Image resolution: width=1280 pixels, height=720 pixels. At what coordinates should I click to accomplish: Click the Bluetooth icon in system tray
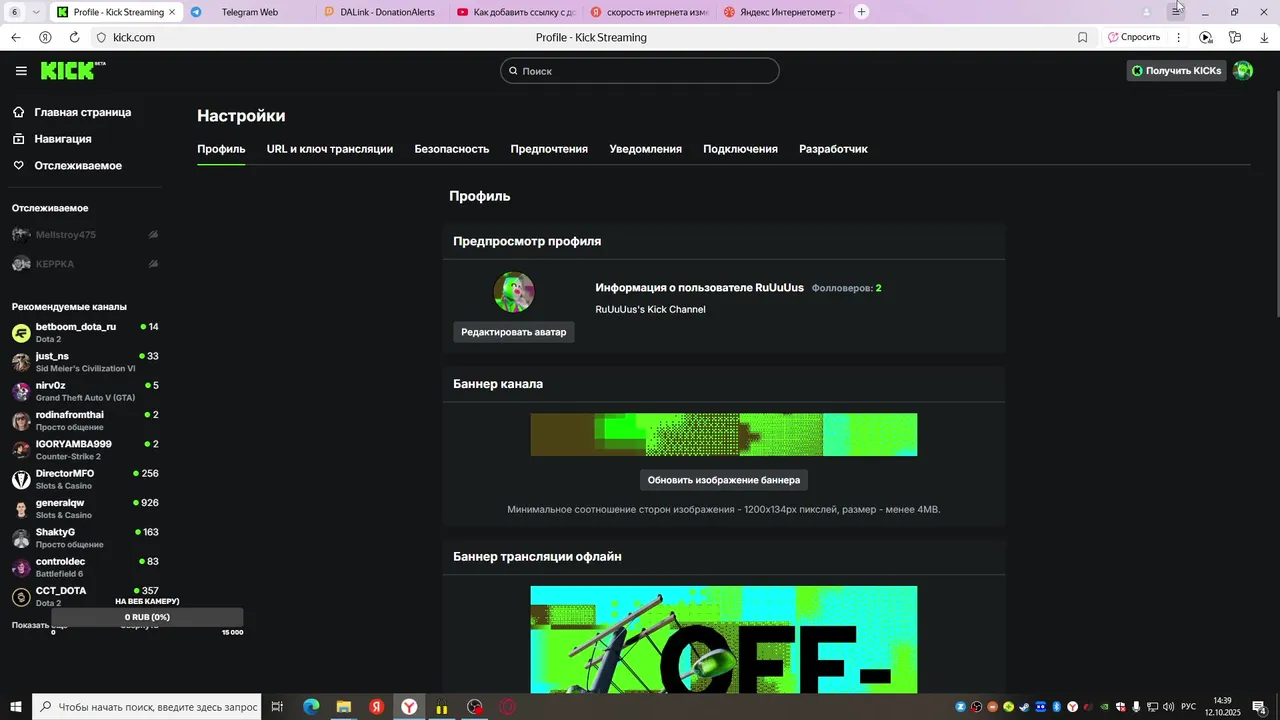point(1056,707)
